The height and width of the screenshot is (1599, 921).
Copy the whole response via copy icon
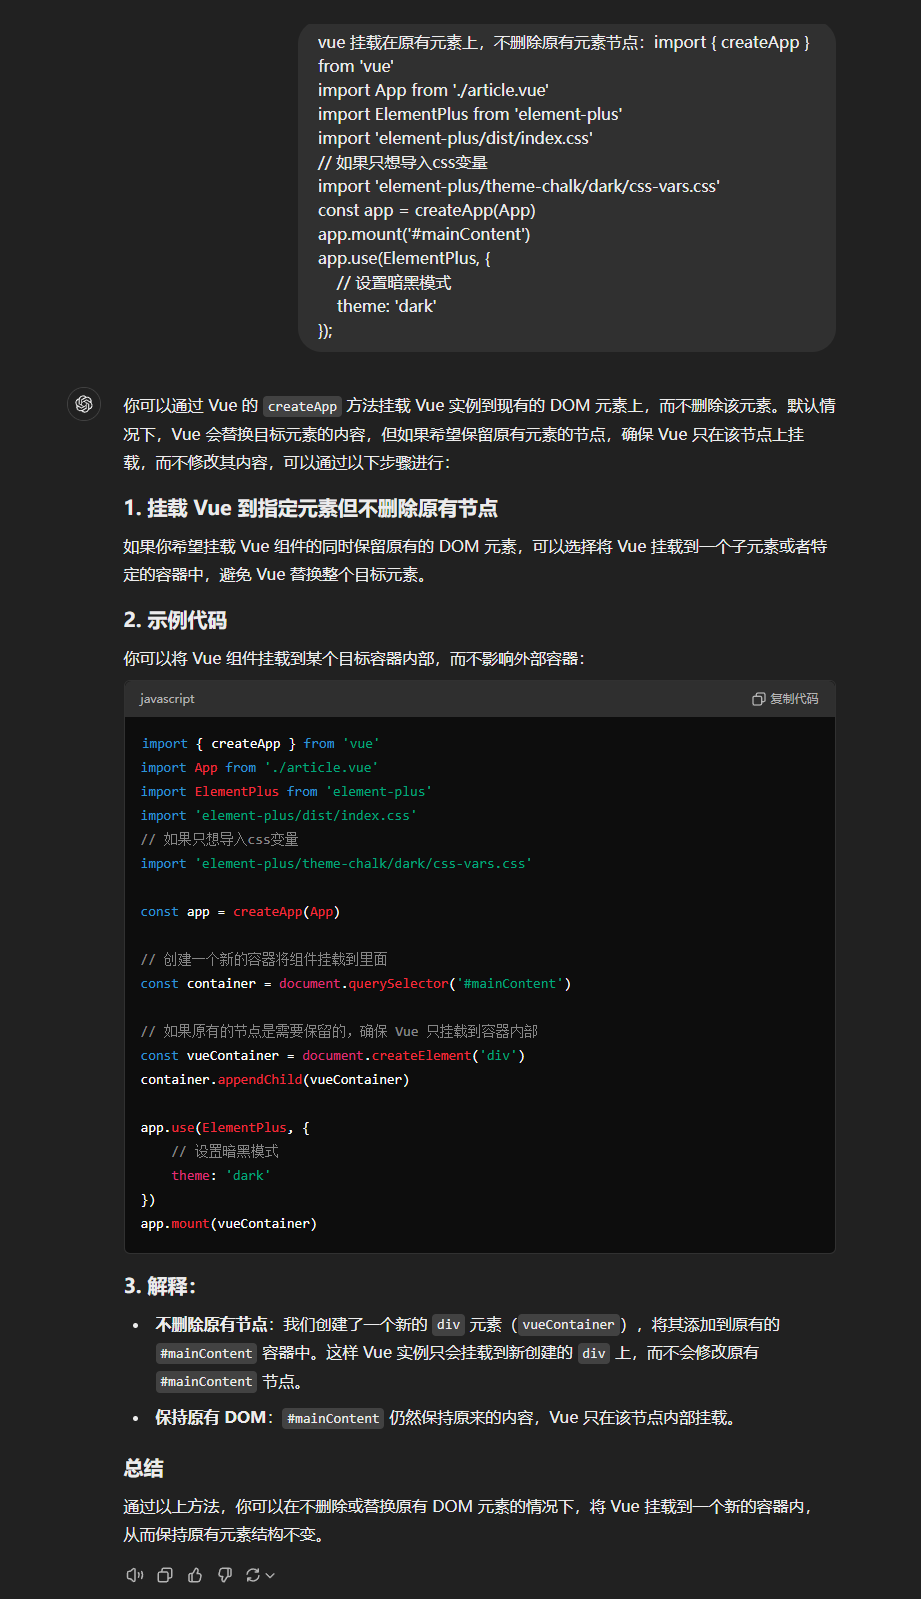[x=165, y=1575]
